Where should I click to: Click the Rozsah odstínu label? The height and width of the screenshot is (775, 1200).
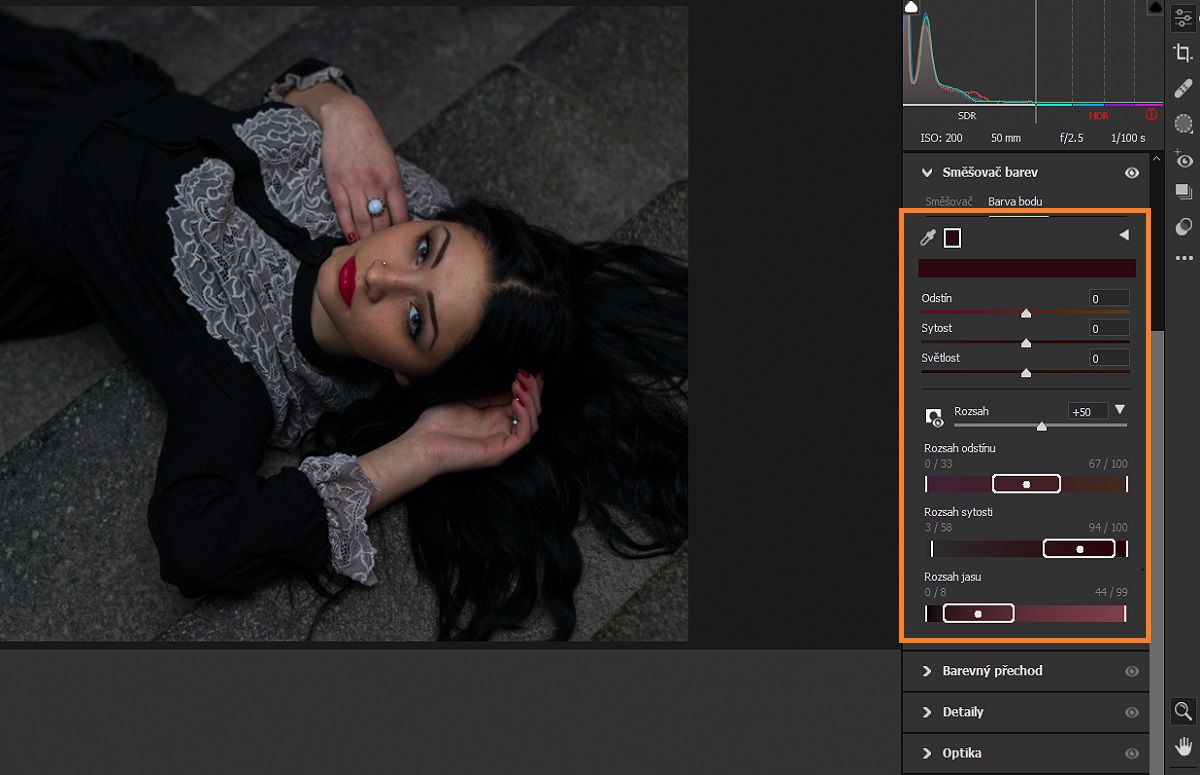[959, 448]
